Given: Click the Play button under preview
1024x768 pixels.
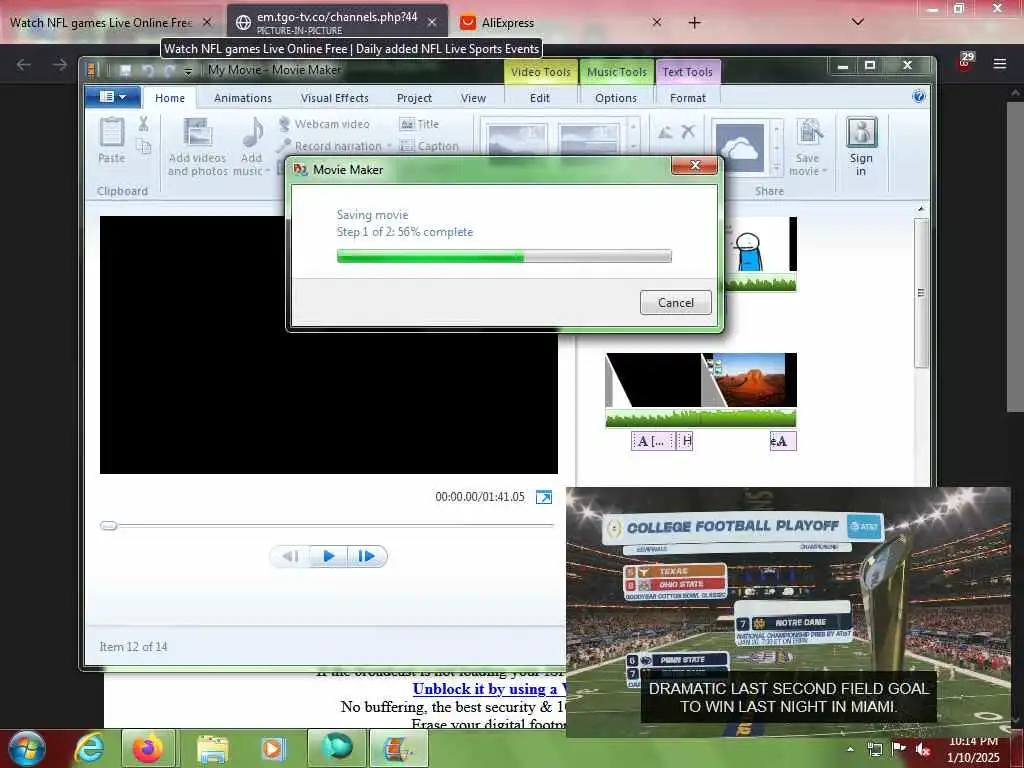Looking at the screenshot, I should pyautogui.click(x=328, y=556).
